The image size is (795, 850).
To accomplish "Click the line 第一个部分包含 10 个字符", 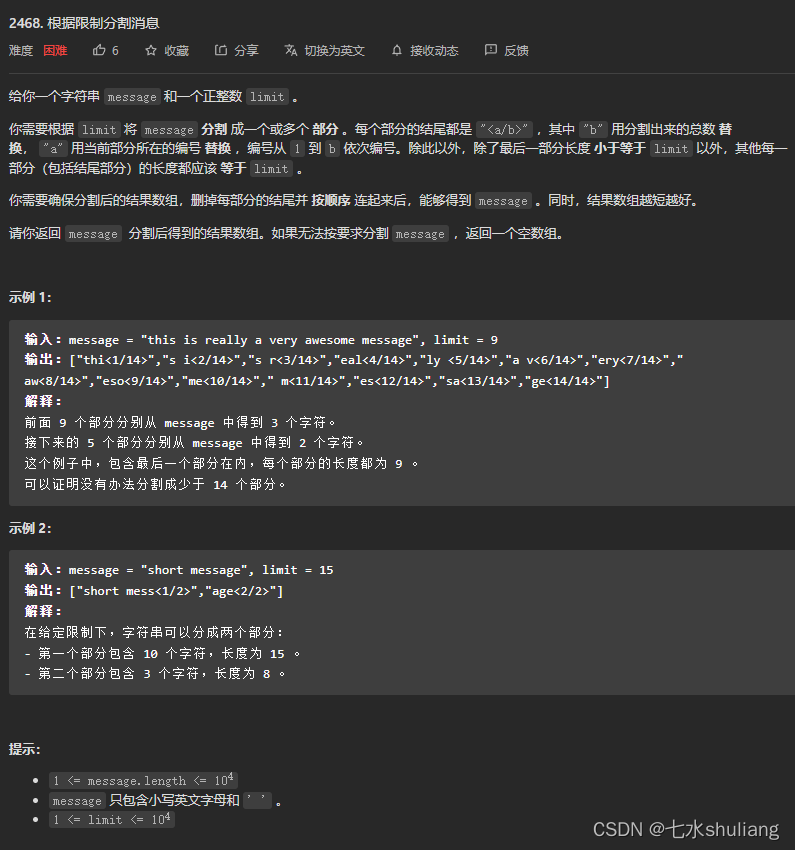I will tap(163, 654).
